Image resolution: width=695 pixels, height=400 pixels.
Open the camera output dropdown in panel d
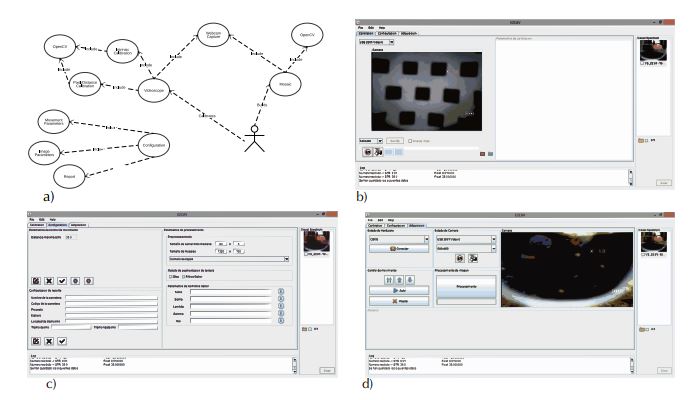pyautogui.click(x=463, y=240)
